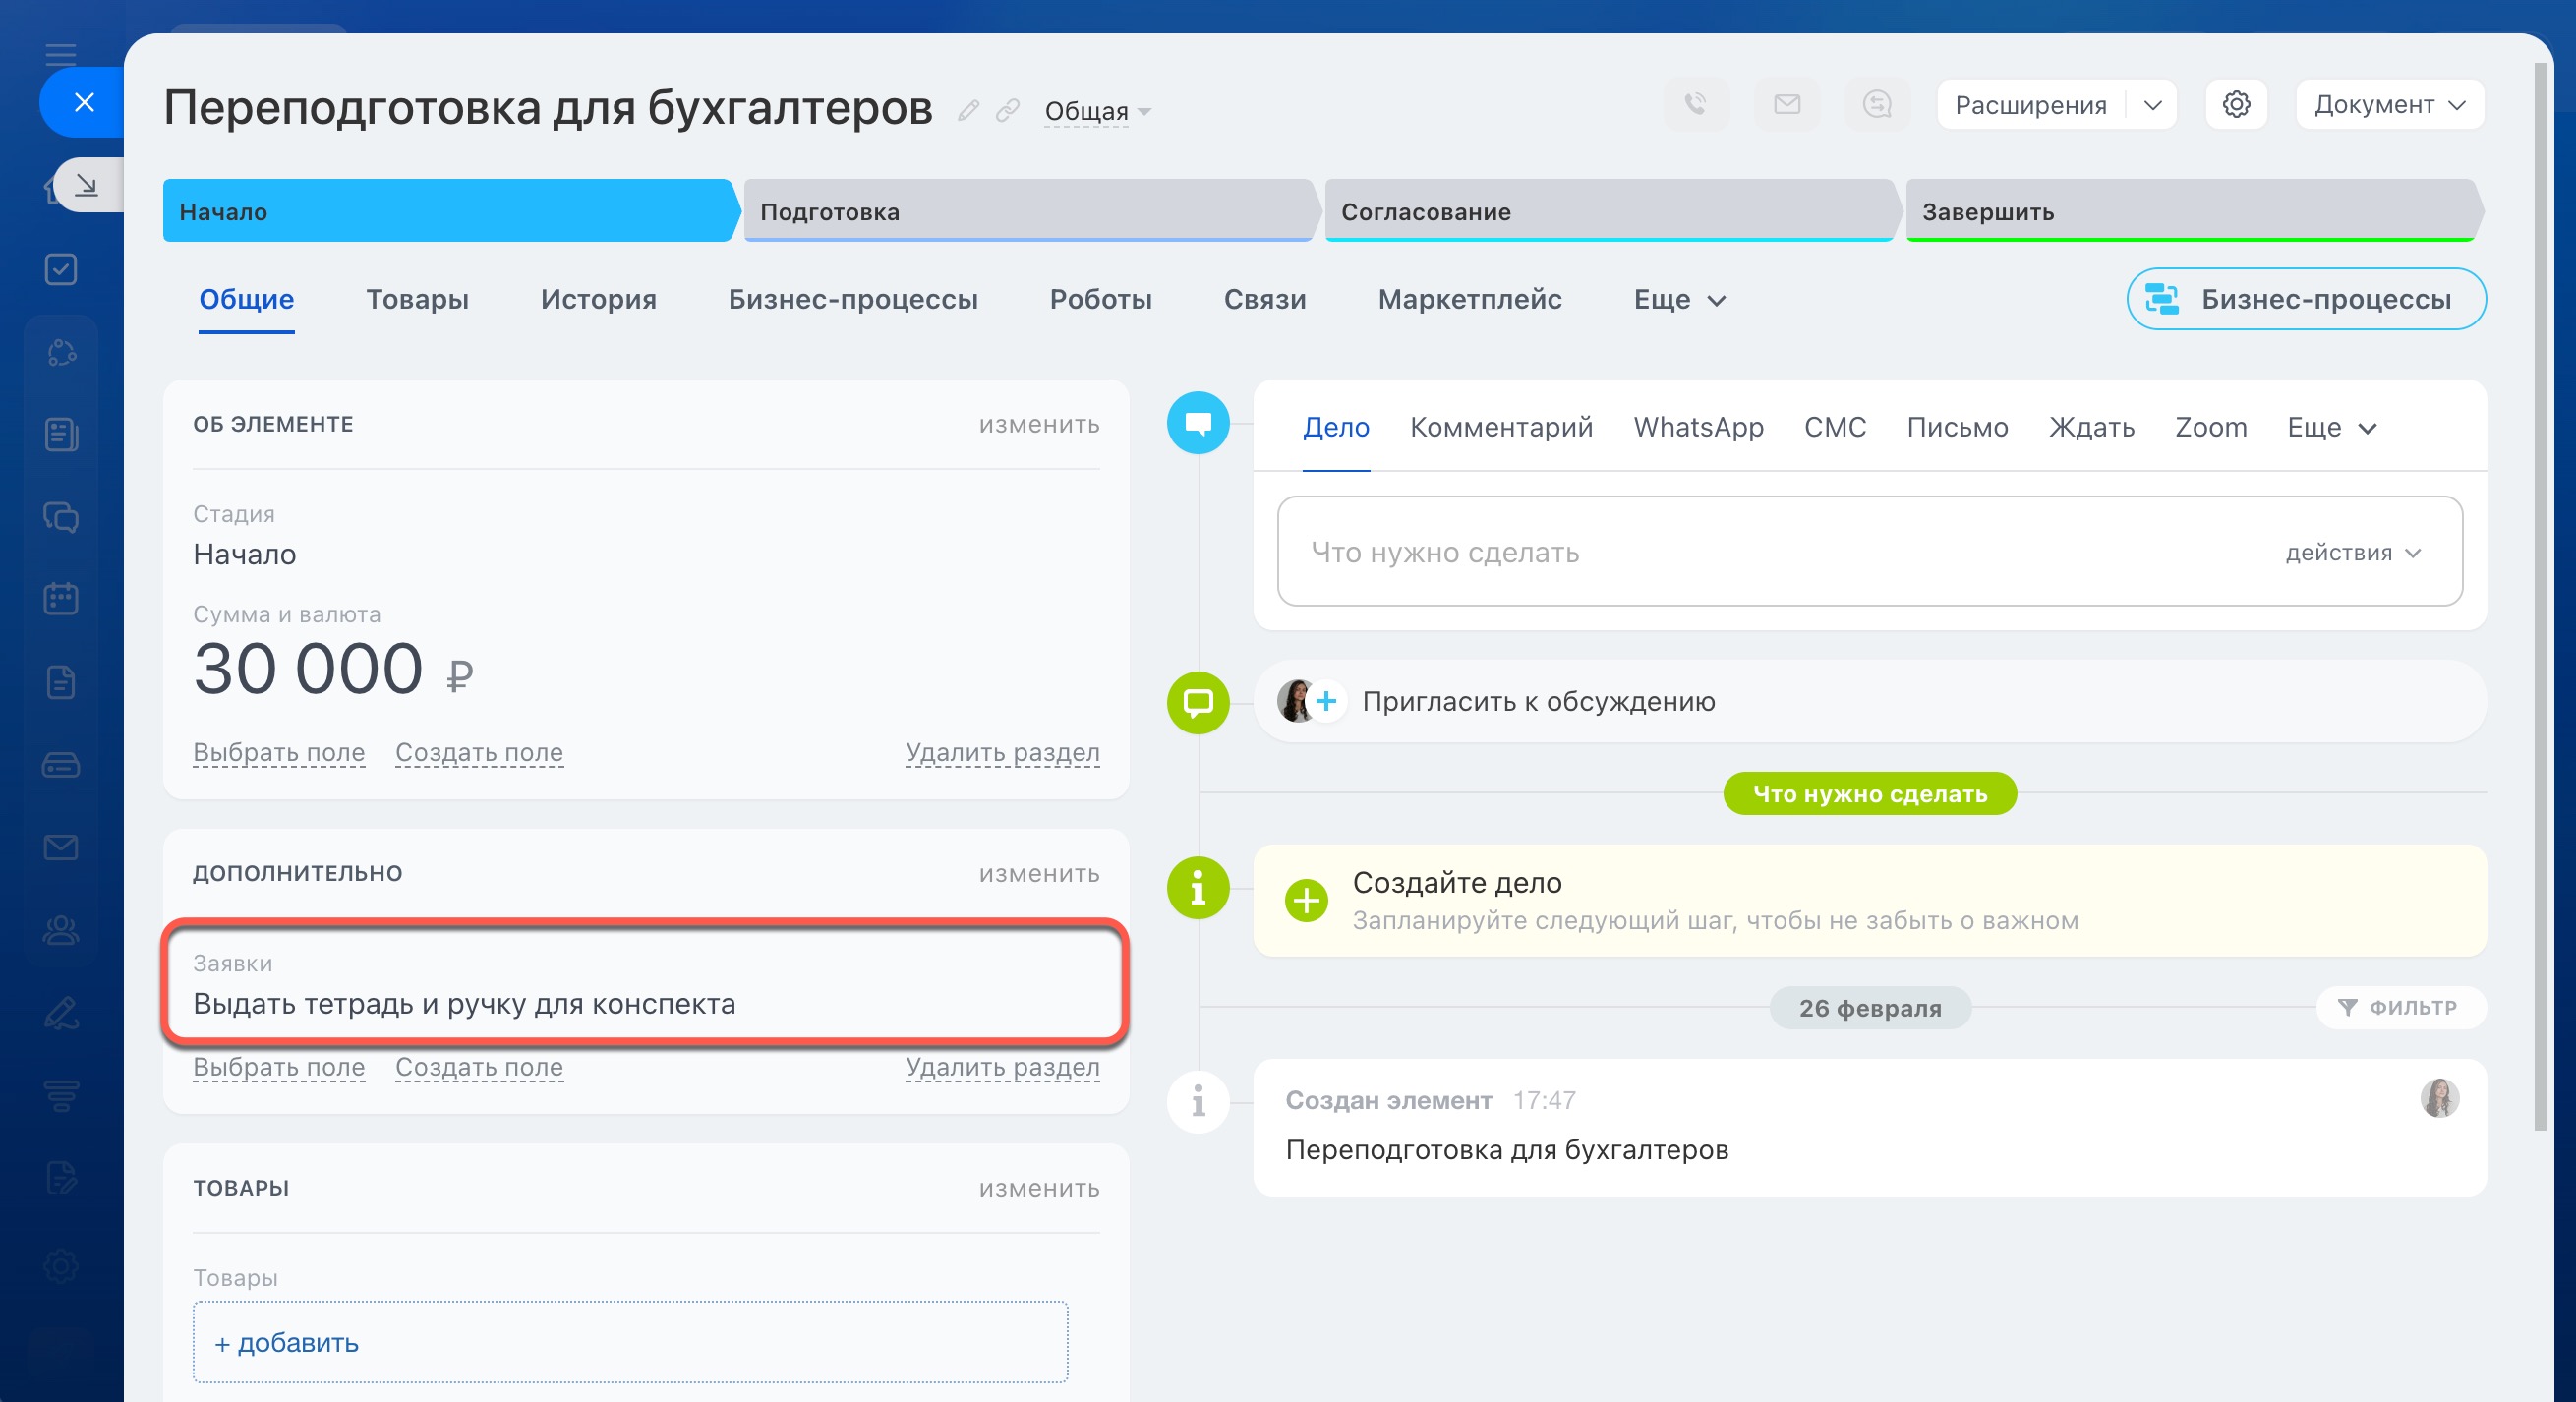Image resolution: width=2576 pixels, height=1402 pixels.
Task: Open the calendar icon in left sidebar
Action: [x=61, y=599]
